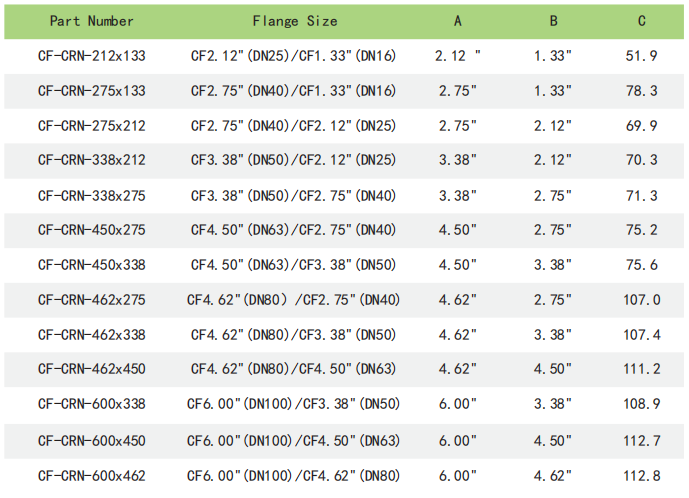
Task: Click the Part Number column header
Action: click(91, 21)
